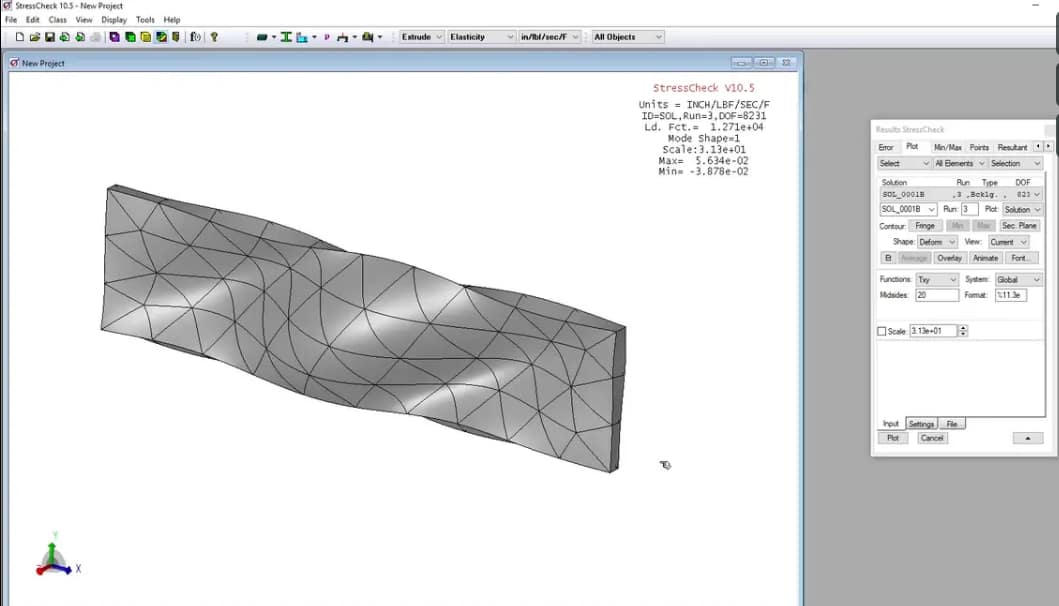Create a new project file
Viewport: 1059px width, 606px height.
(19, 37)
